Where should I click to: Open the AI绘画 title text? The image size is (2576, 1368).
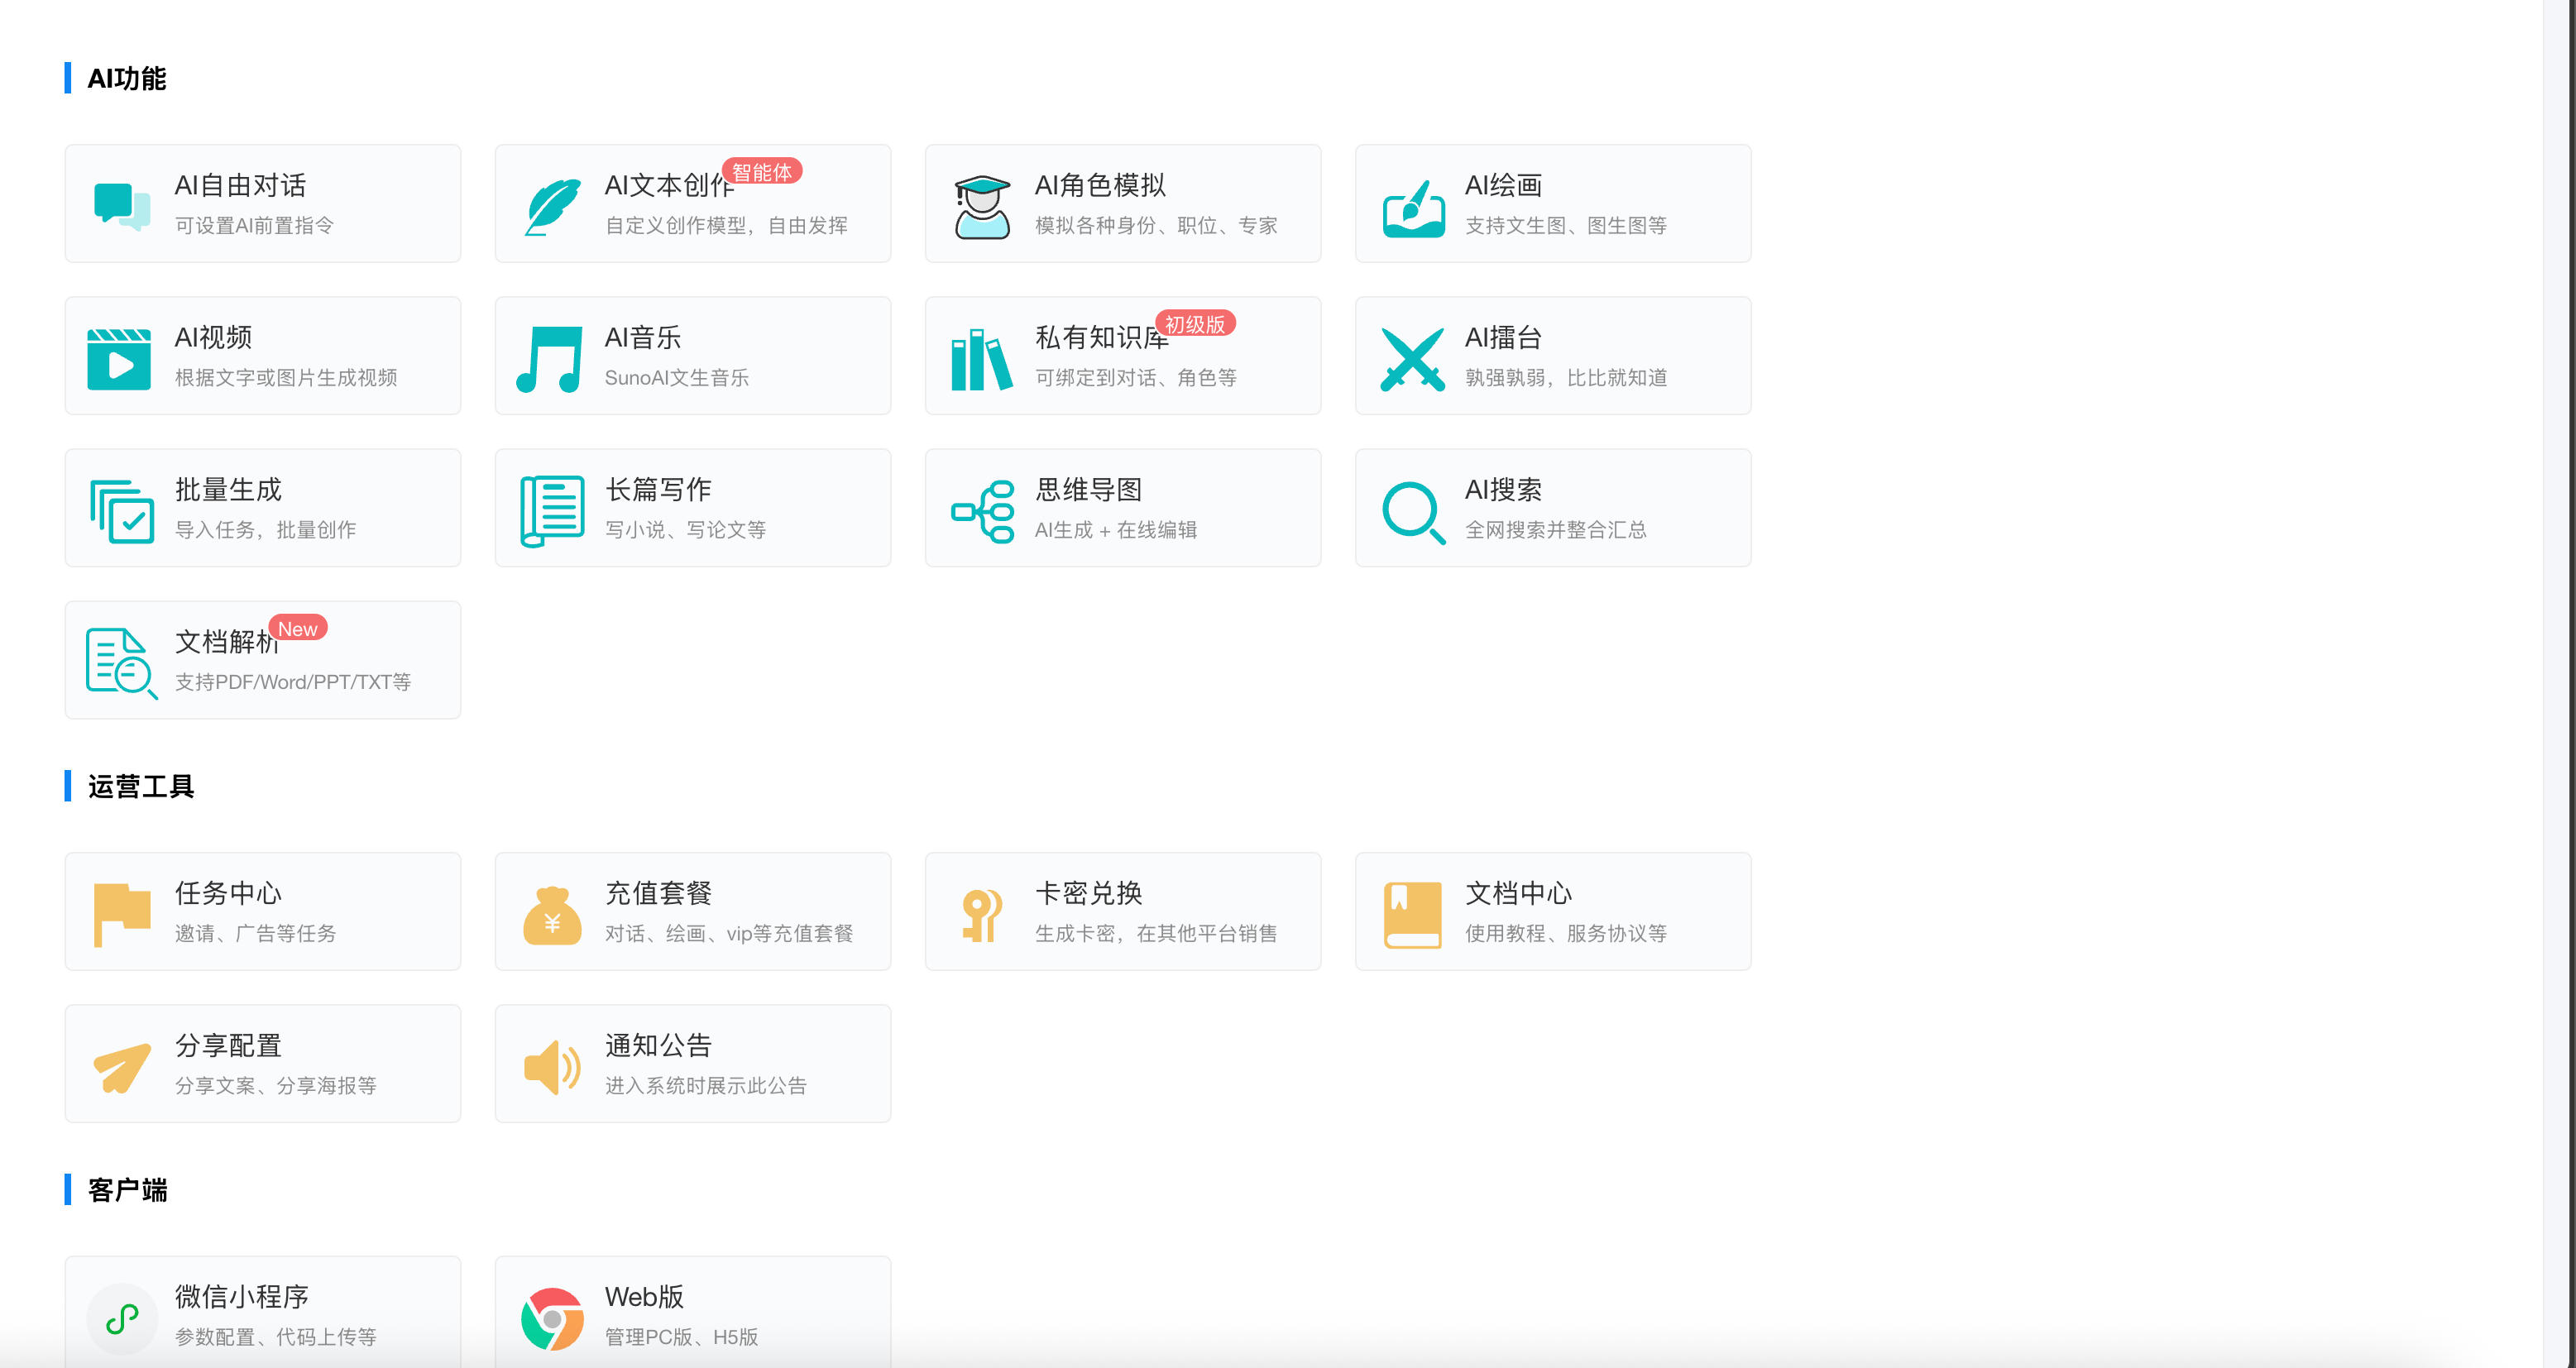click(x=1503, y=186)
